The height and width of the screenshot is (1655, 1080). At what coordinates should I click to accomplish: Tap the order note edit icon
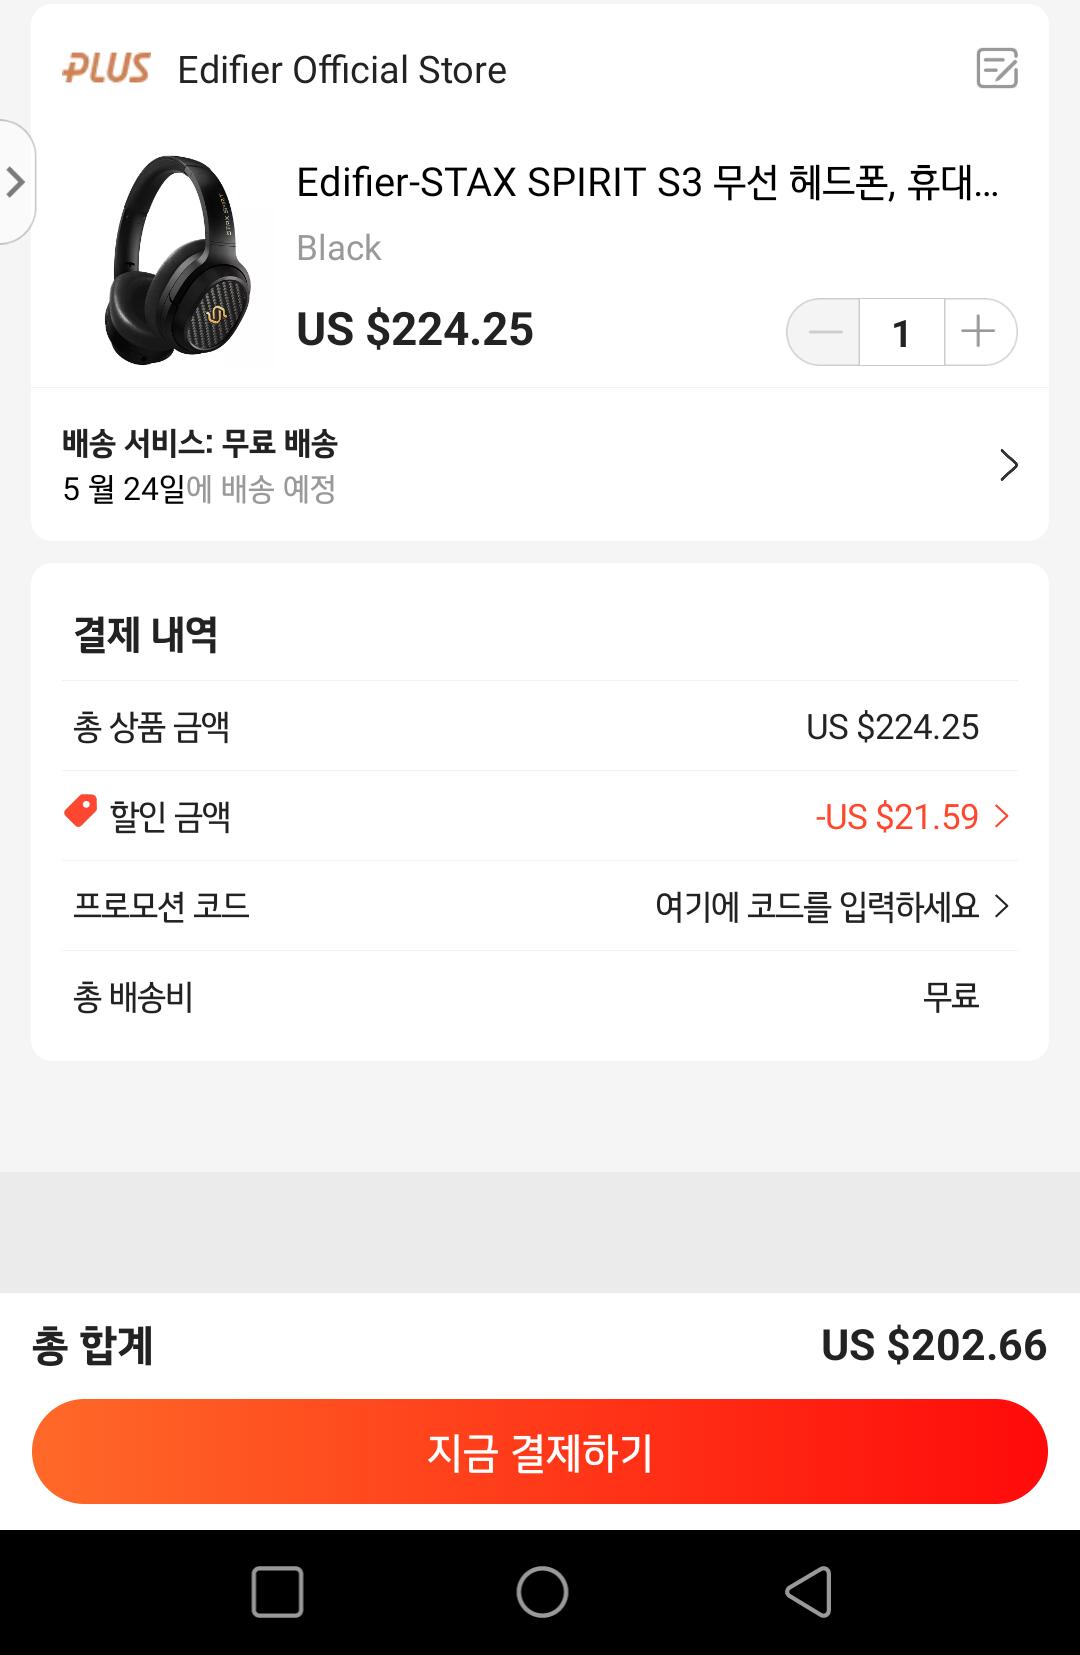pyautogui.click(x=996, y=69)
